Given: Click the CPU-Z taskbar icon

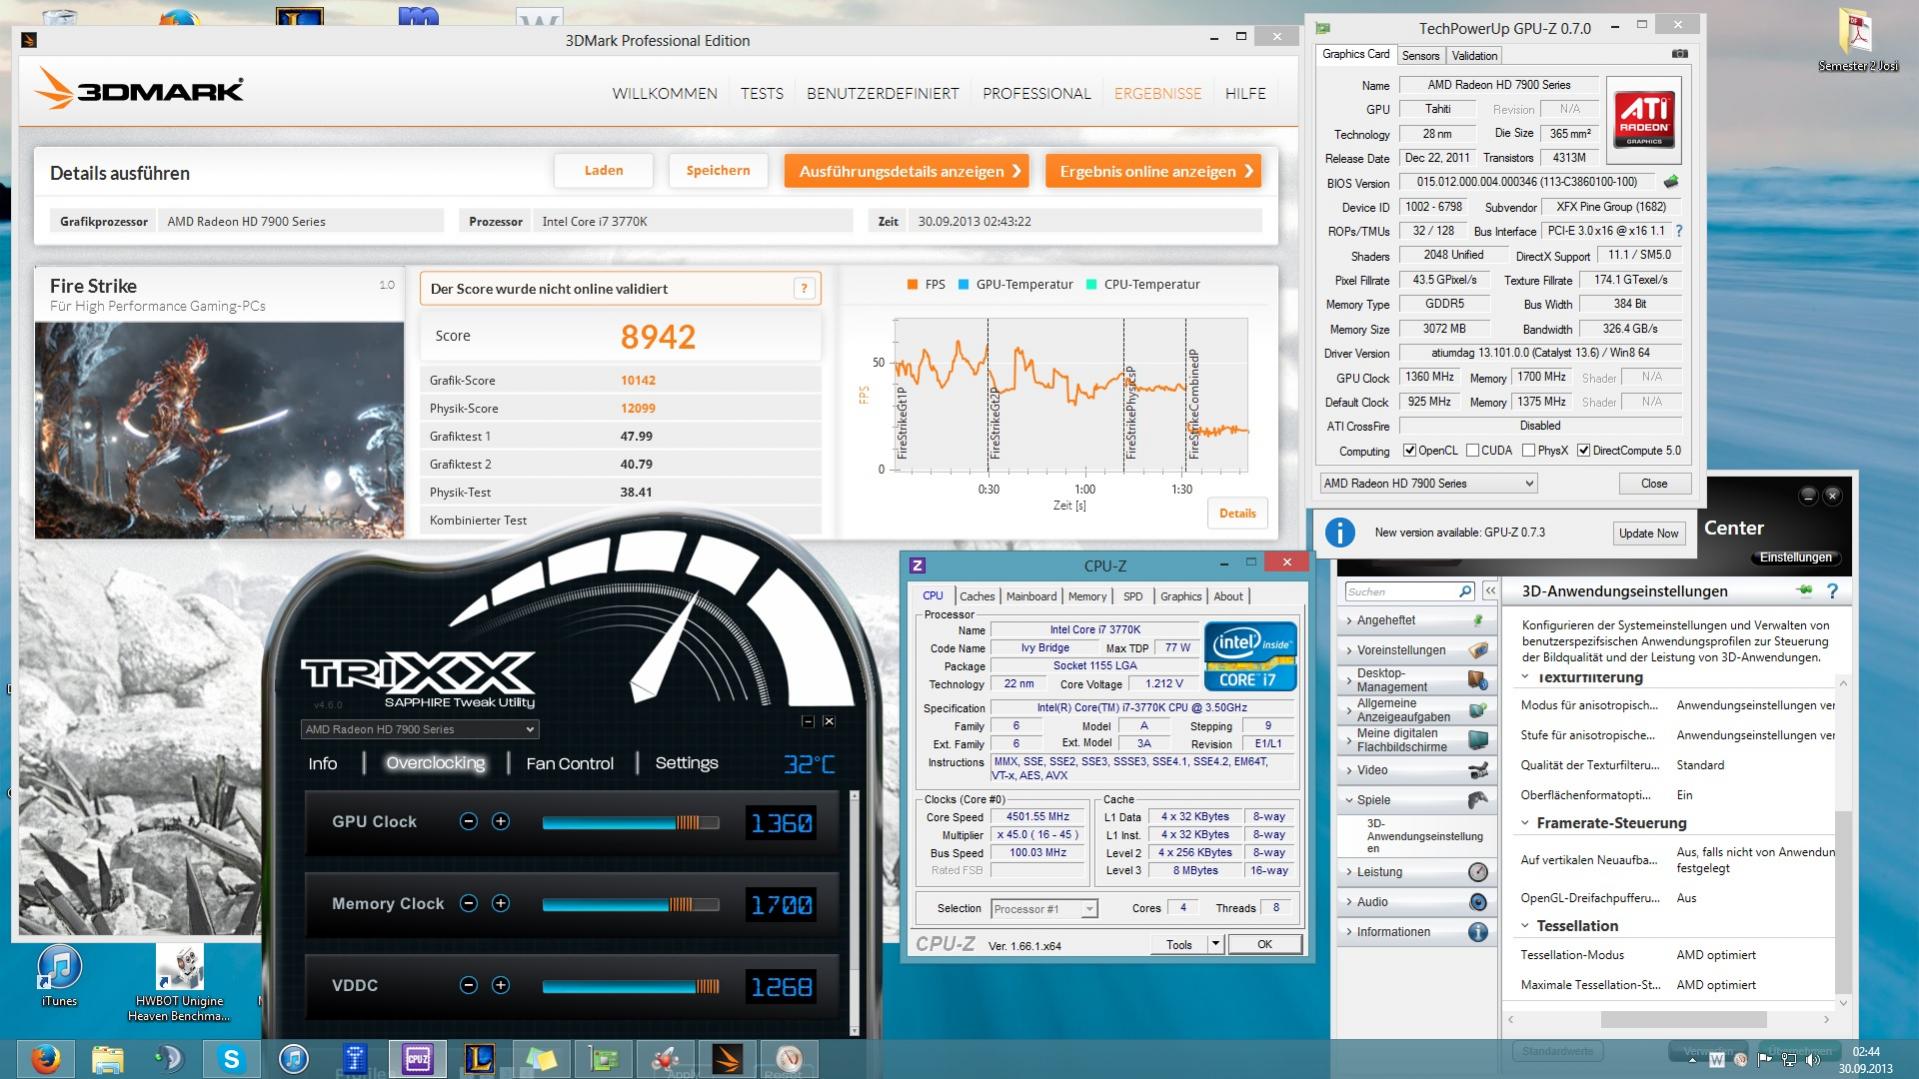Looking at the screenshot, I should click(417, 1058).
